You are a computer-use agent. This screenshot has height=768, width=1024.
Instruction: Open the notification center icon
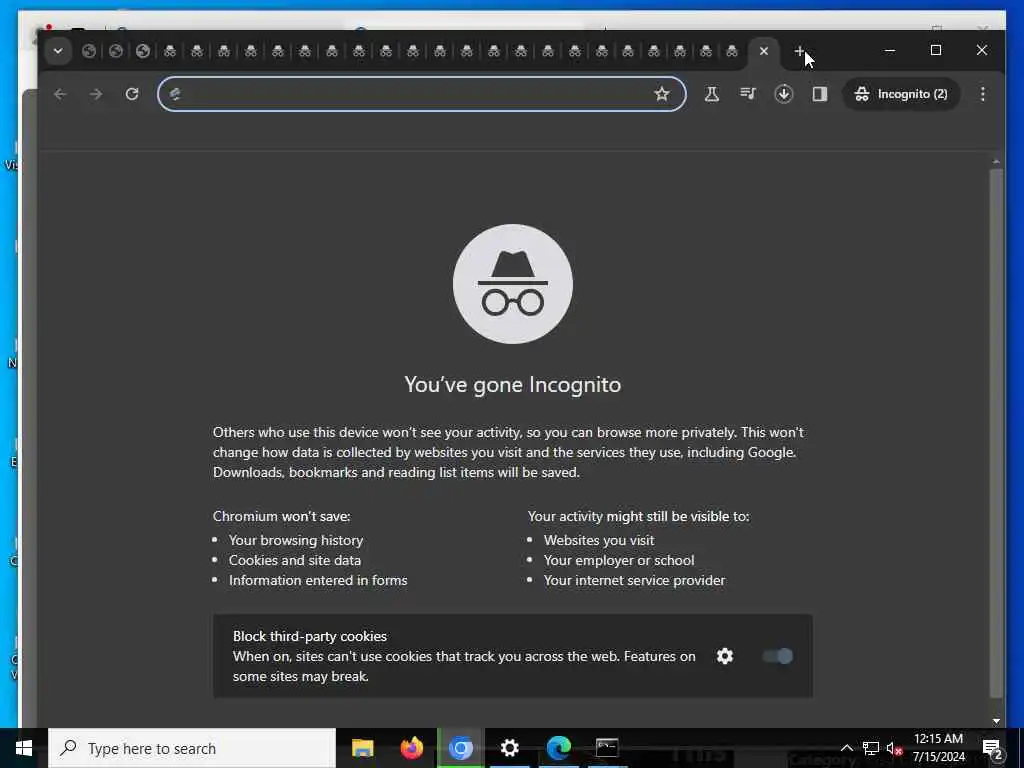tap(993, 748)
